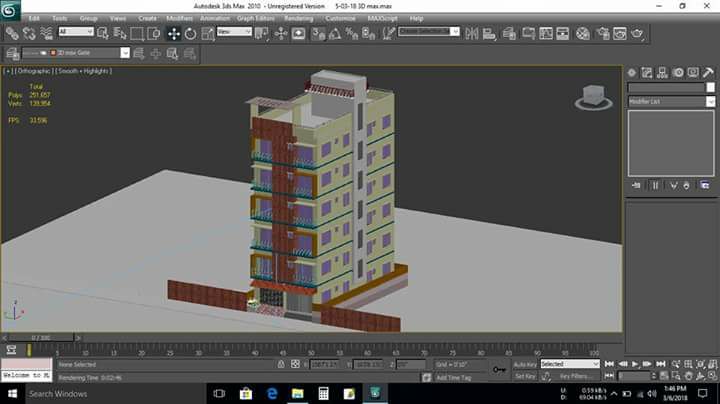
Task: Open the reference coordinate system 'View' dropdown
Action: [234, 32]
